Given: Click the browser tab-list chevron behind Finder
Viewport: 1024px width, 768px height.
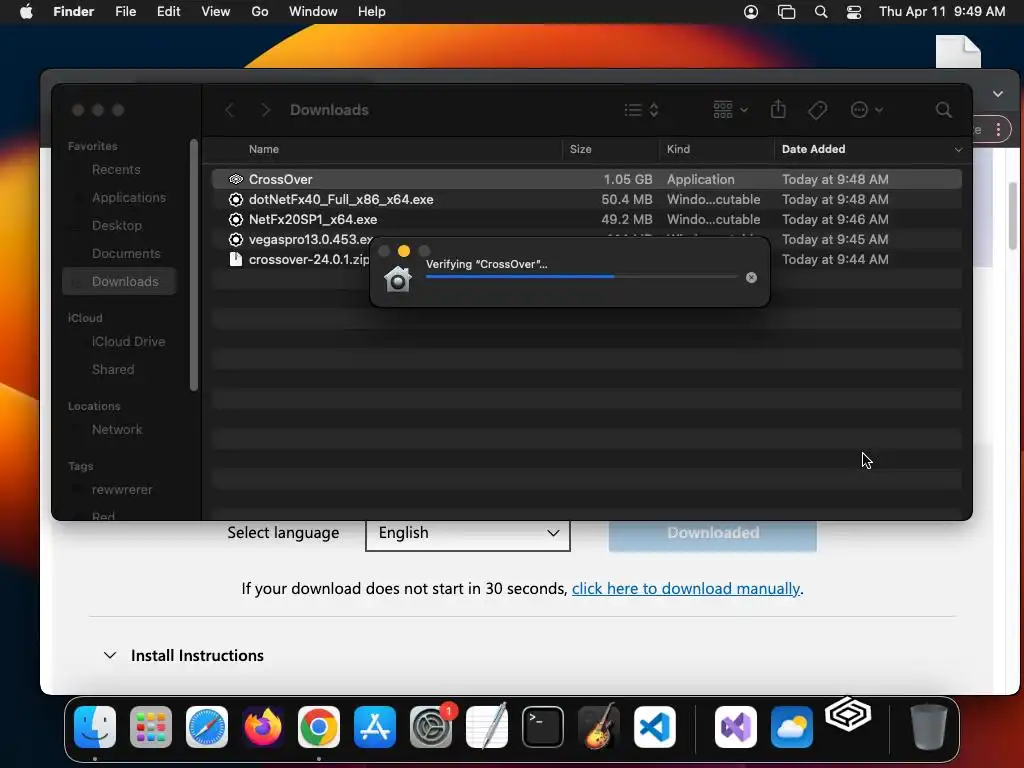Looking at the screenshot, I should tap(998, 93).
